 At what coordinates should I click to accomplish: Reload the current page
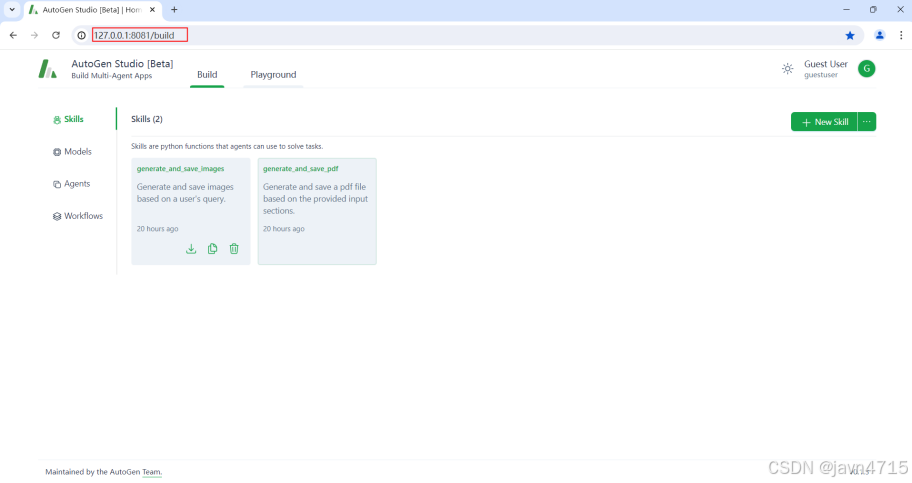click(x=56, y=35)
